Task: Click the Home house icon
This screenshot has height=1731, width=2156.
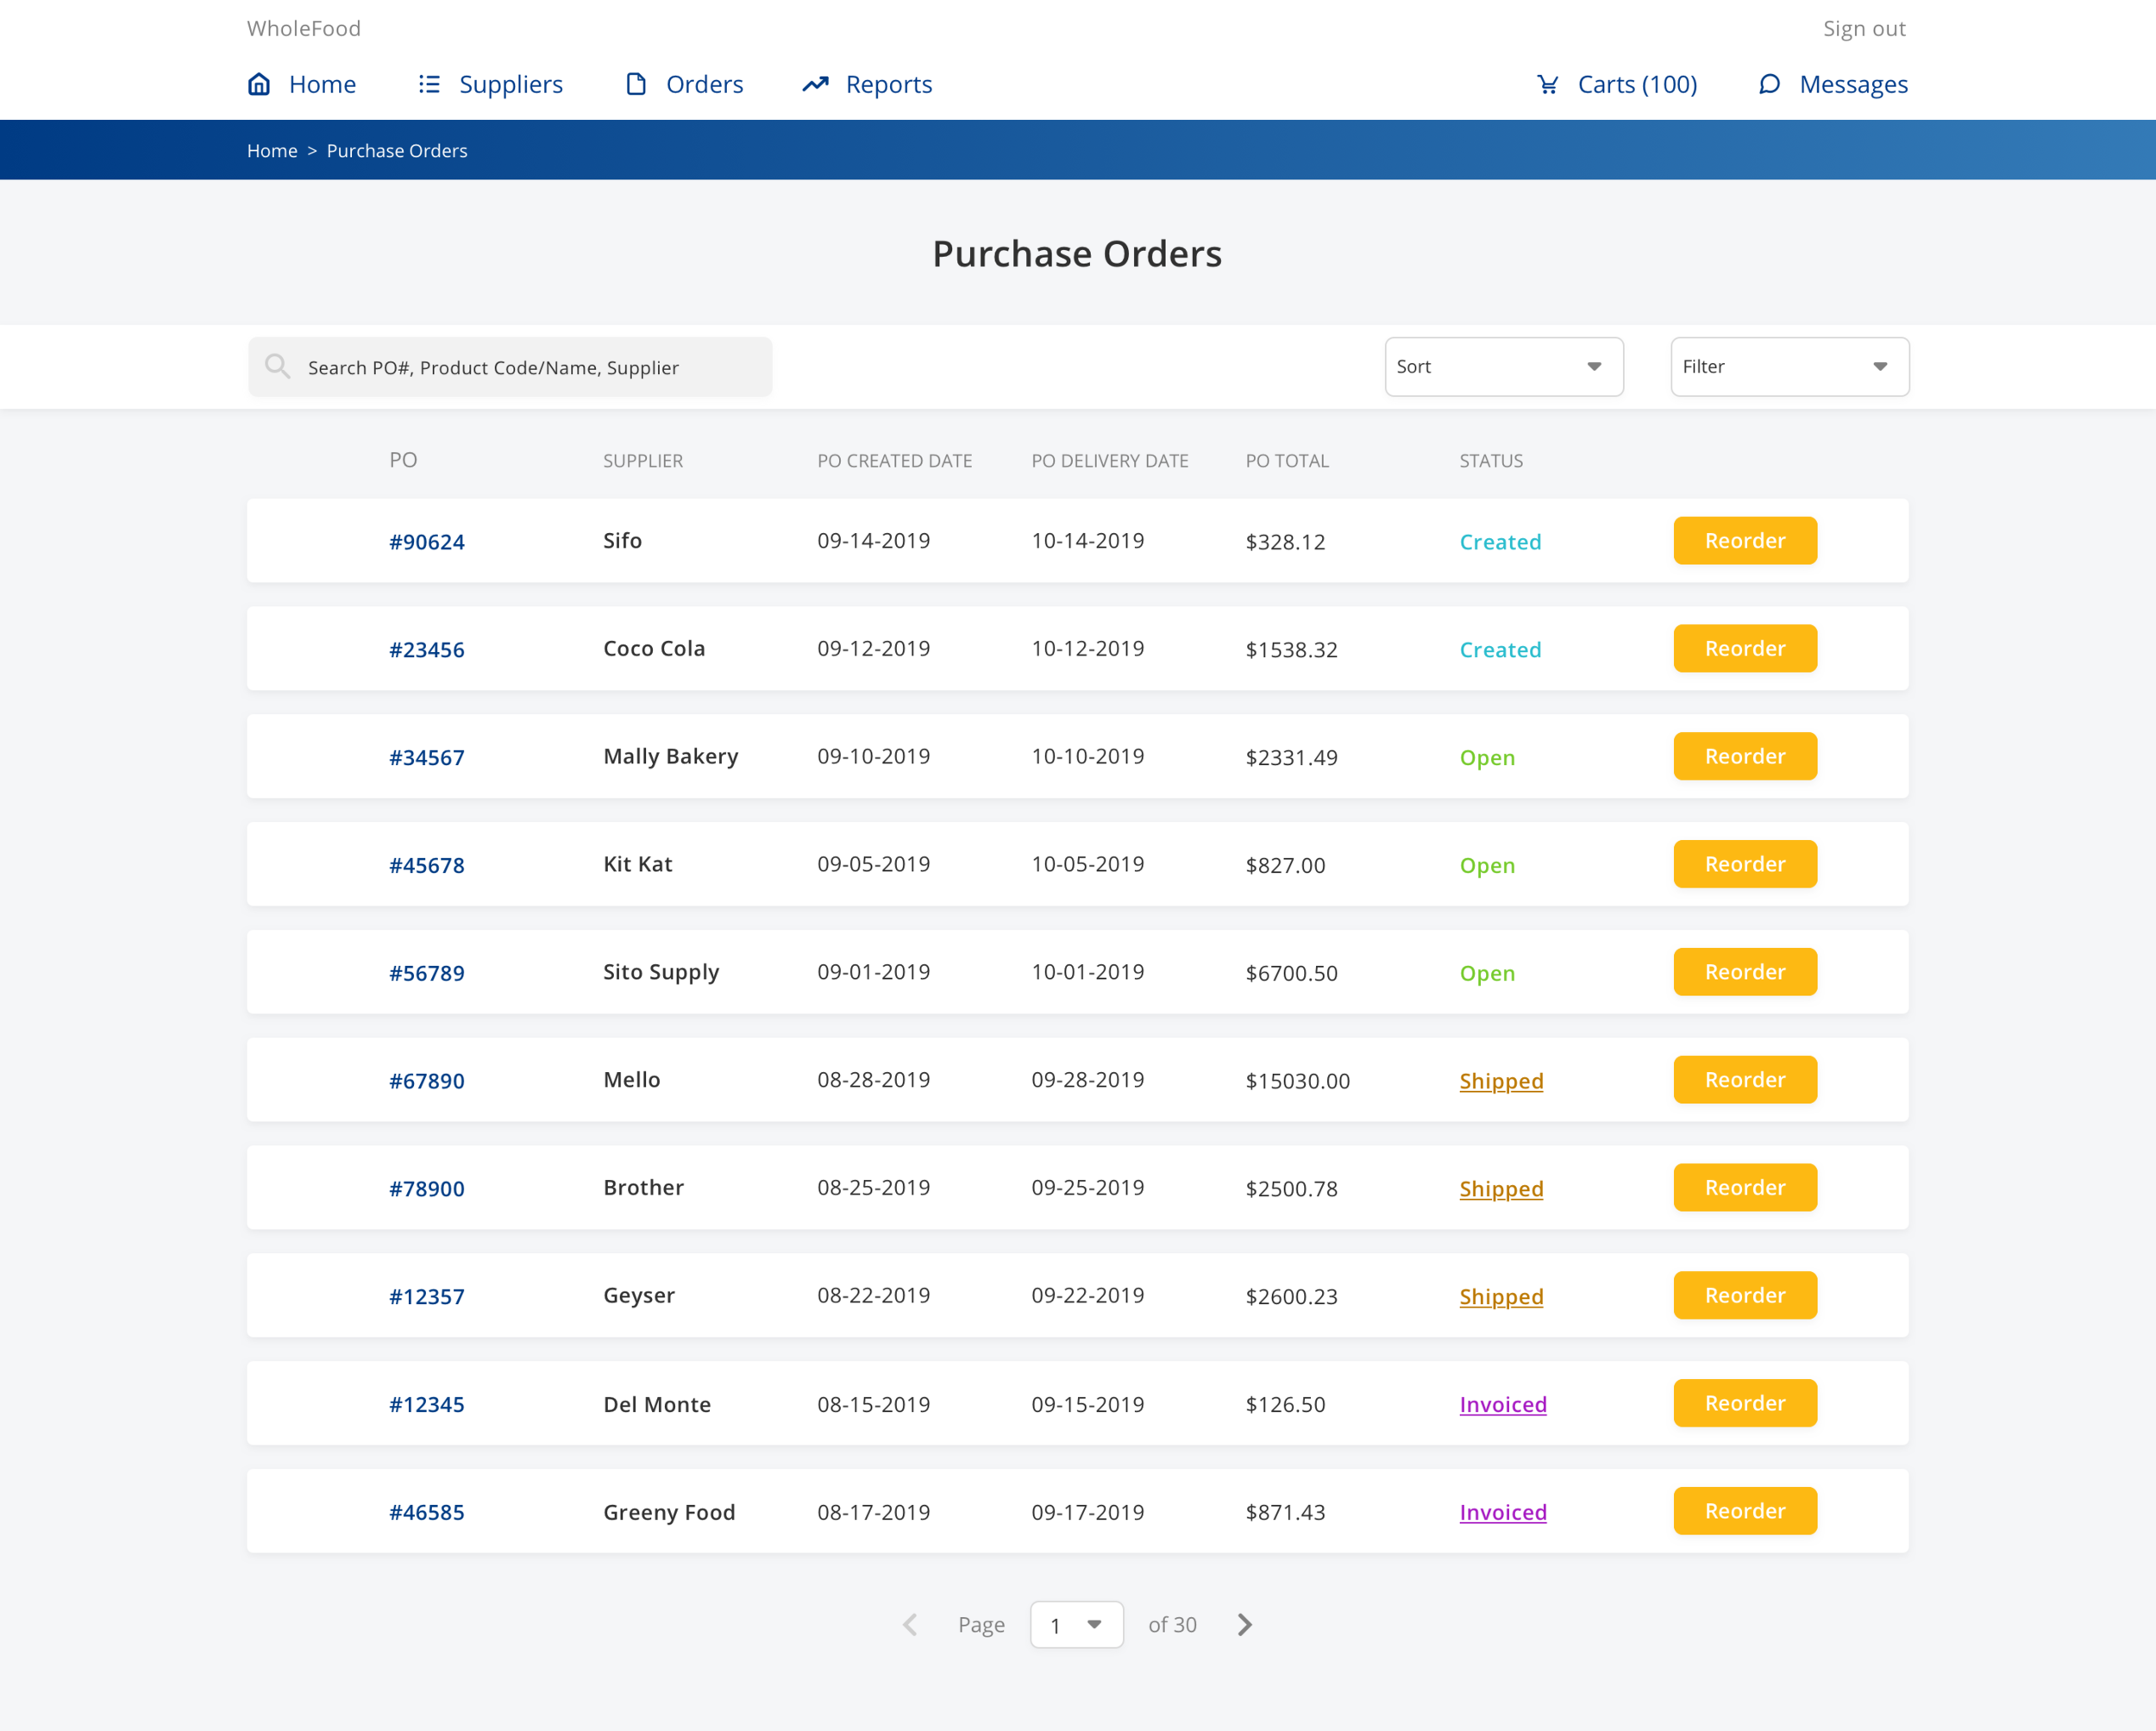Action: 259,84
